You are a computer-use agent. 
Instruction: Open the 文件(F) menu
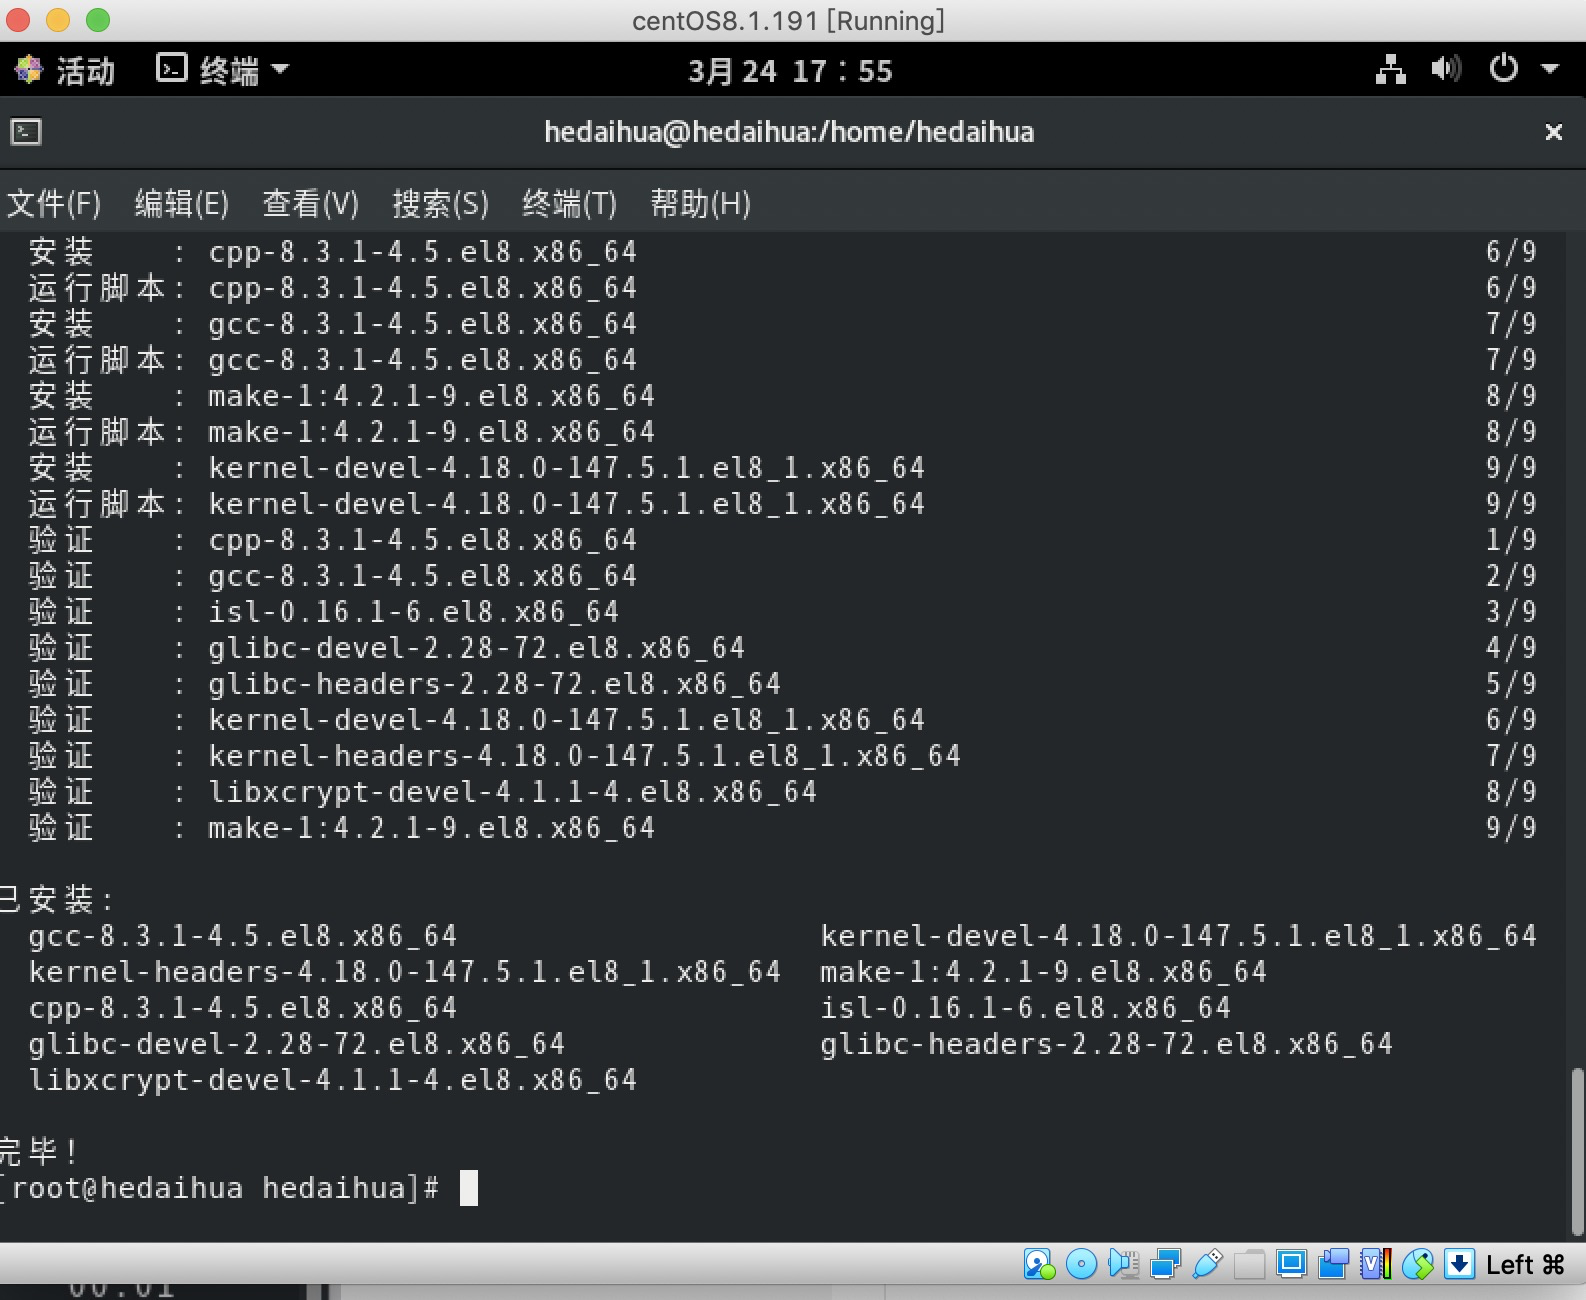(x=54, y=204)
